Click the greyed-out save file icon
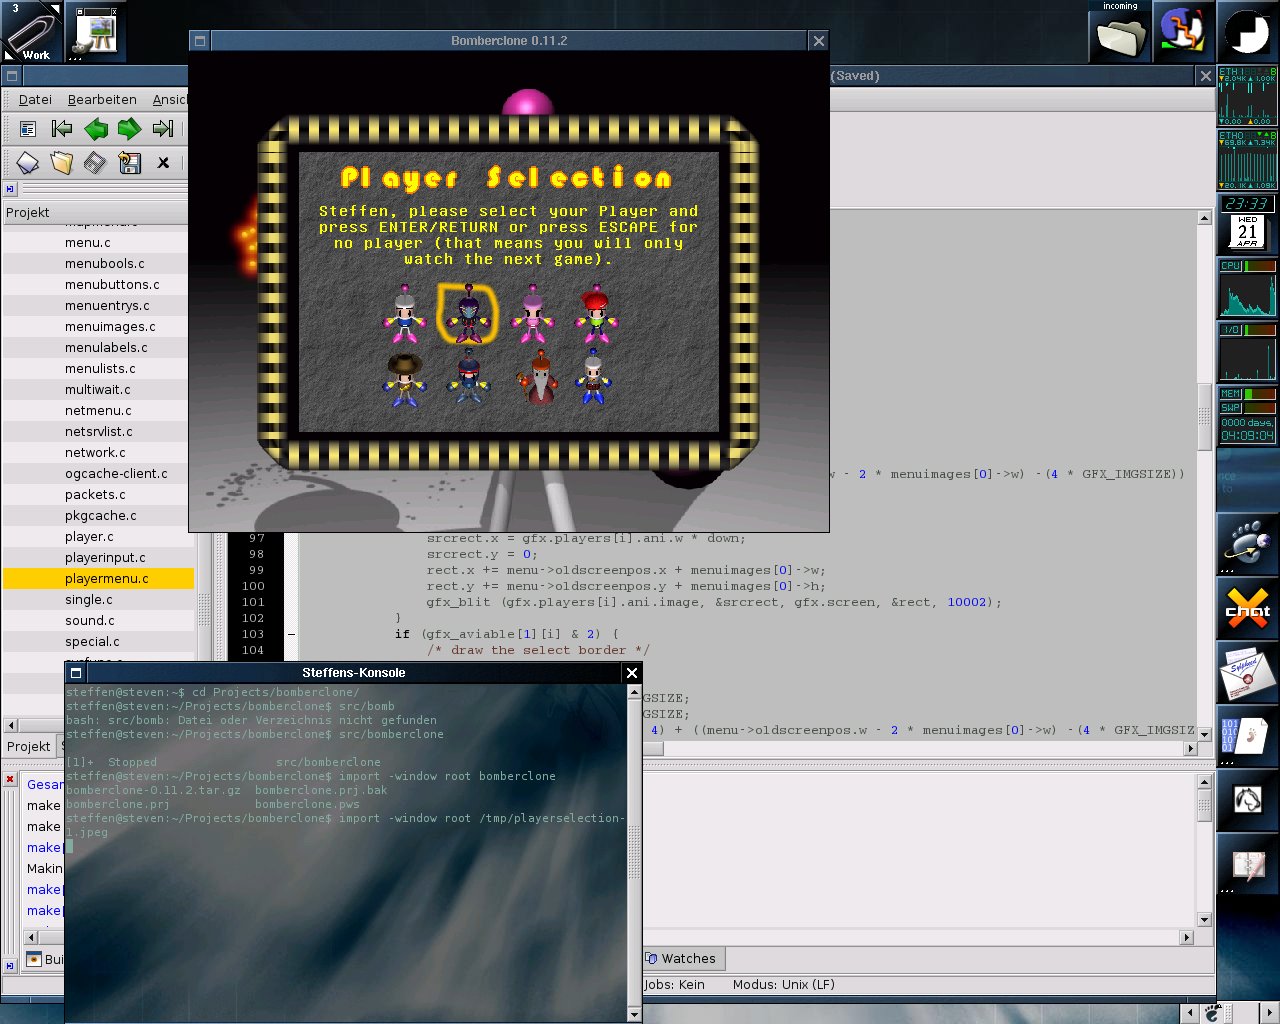The height and width of the screenshot is (1024, 1280). point(95,162)
